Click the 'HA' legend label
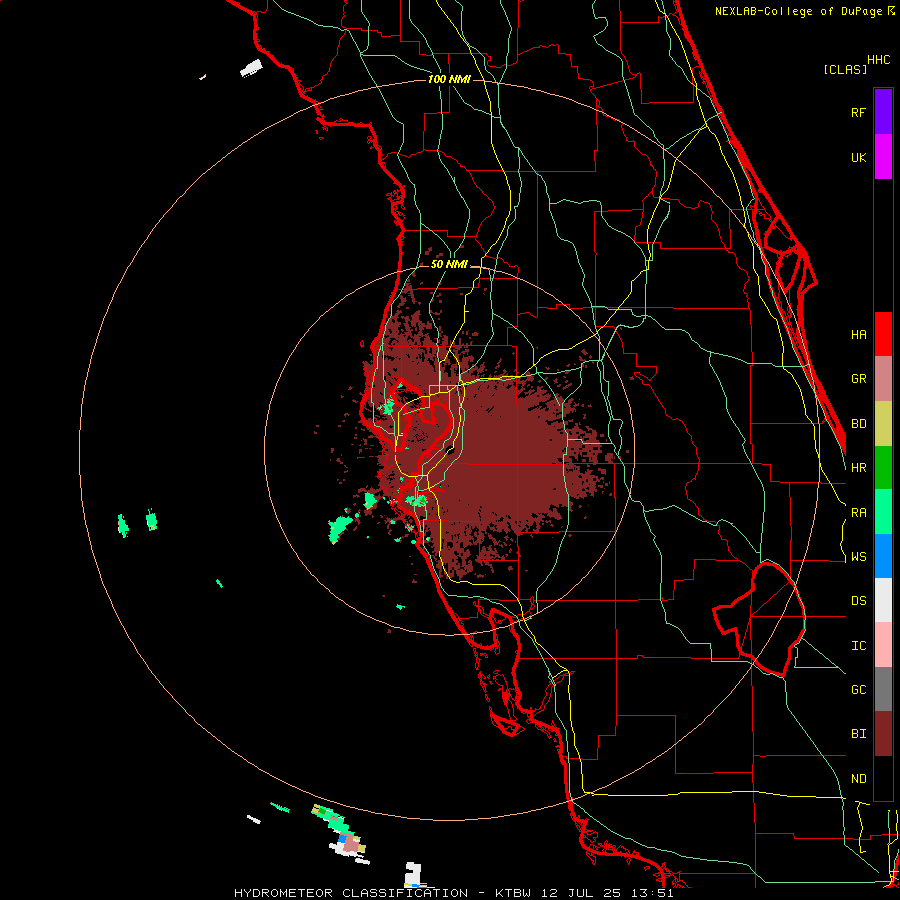 [858, 335]
